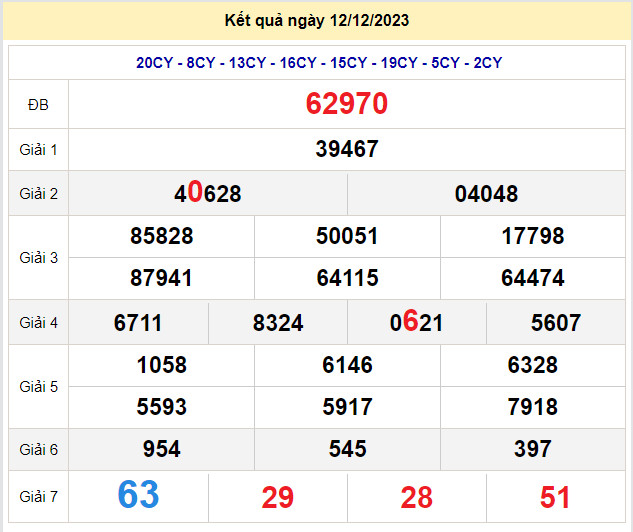Click the special prize number 62970
The image size is (633, 532).
click(347, 103)
